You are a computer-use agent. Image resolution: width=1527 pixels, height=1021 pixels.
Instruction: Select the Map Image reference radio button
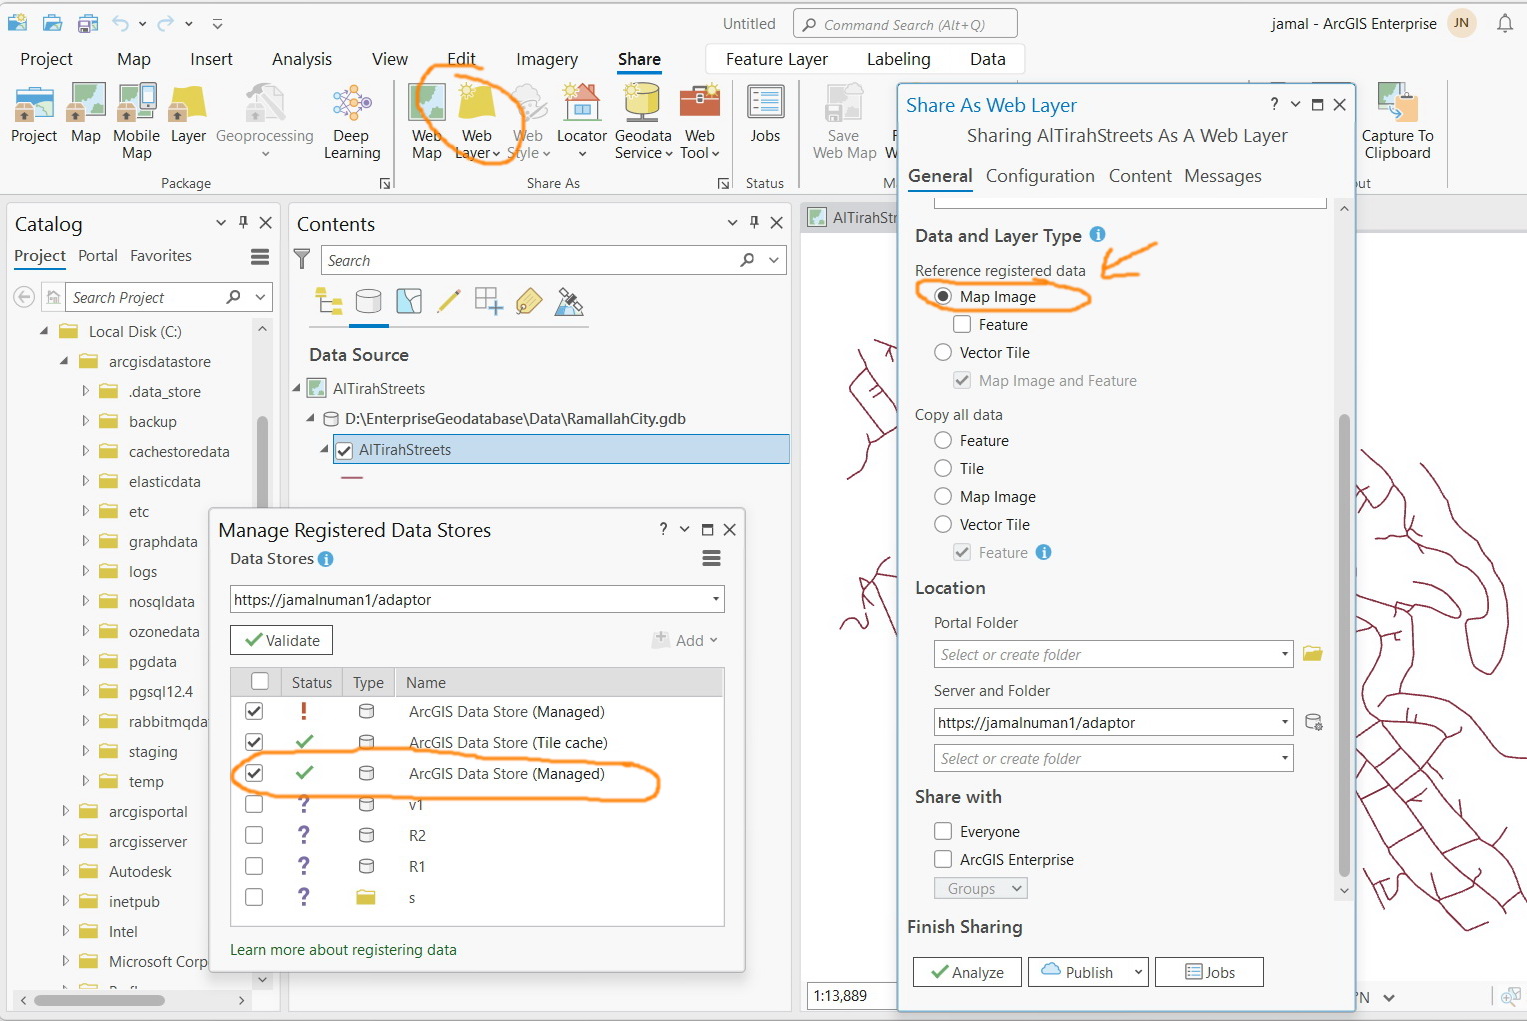(x=943, y=296)
